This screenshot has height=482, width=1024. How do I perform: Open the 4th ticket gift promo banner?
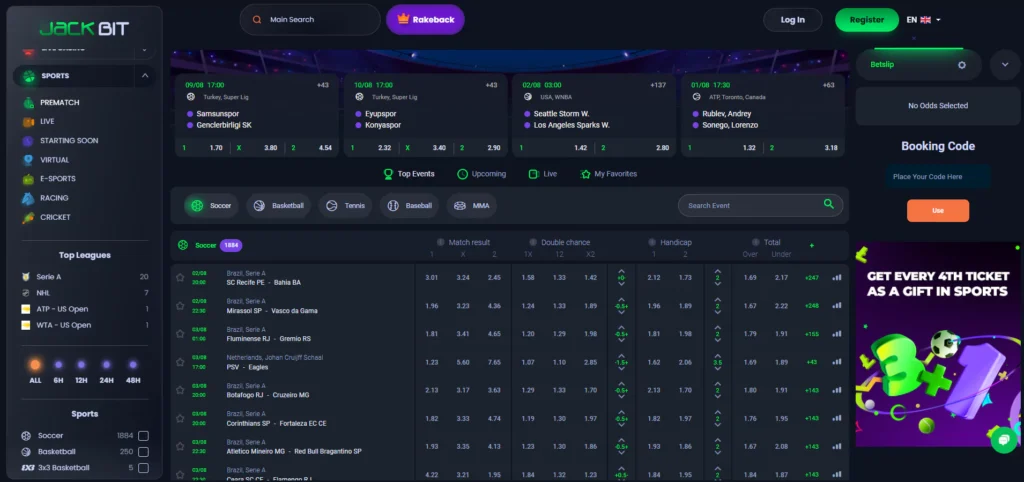938,345
